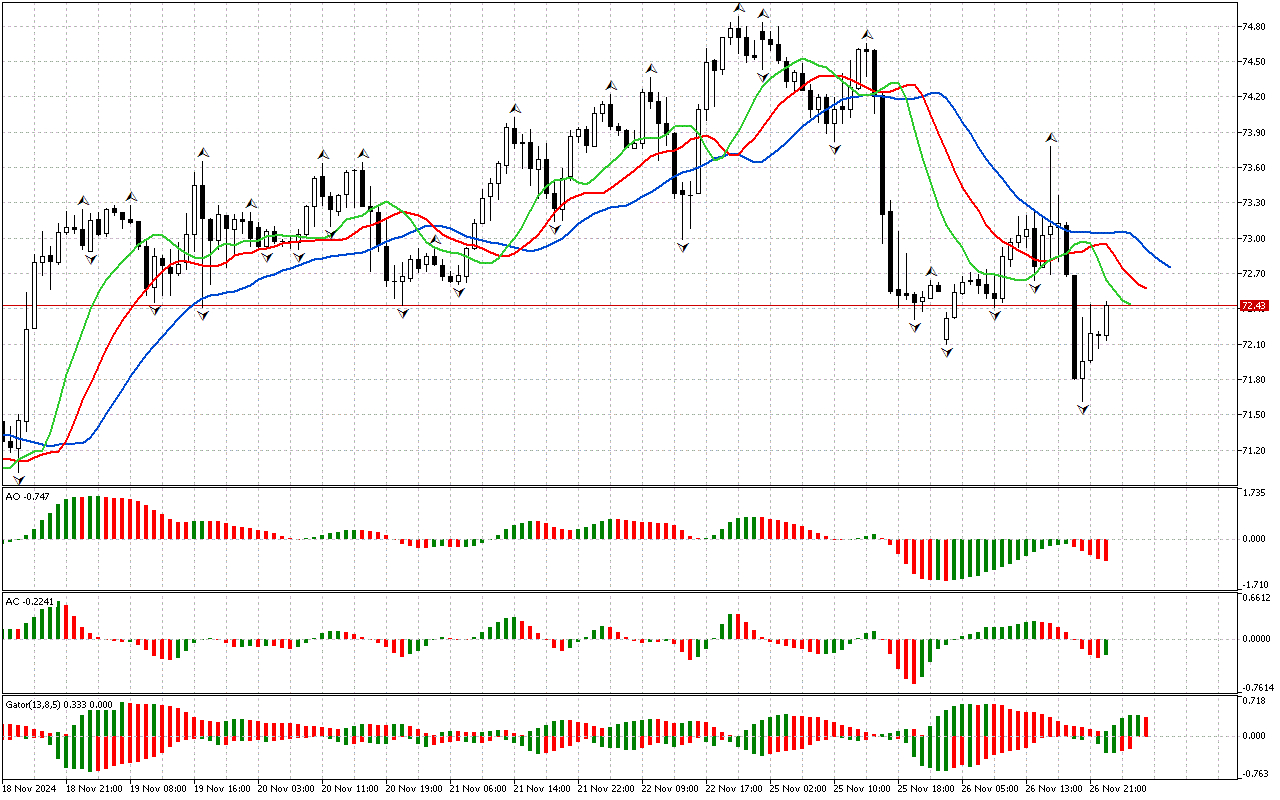Screen dimensions: 1280x800
Task: Select the "26 Nov 21:00" time label
Action: click(x=1118, y=789)
